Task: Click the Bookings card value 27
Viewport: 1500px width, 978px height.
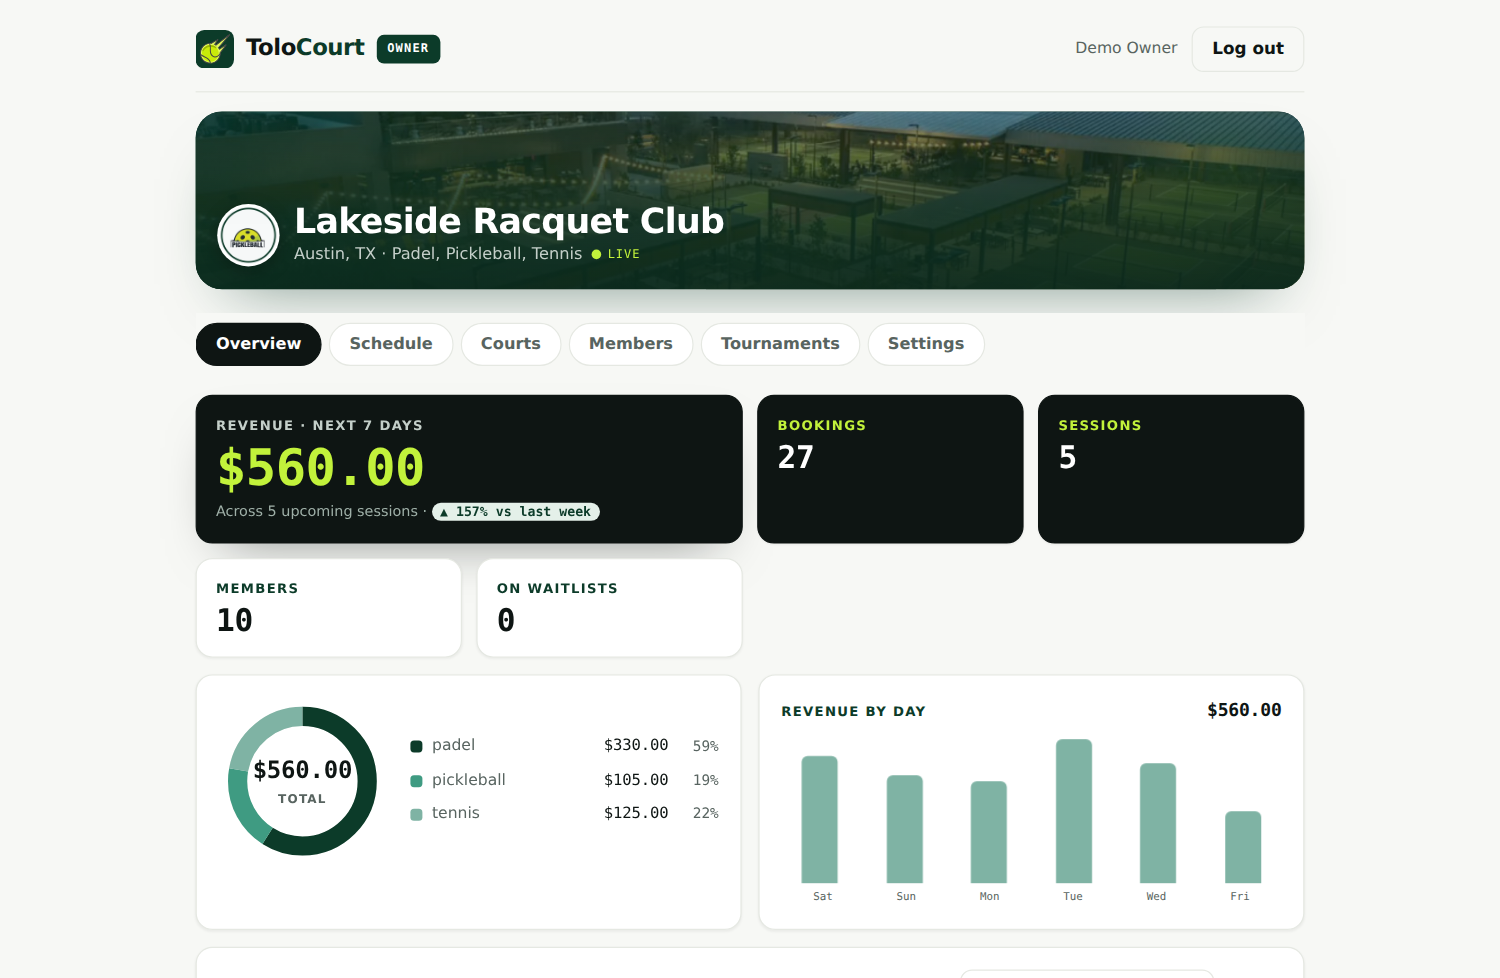Action: click(x=796, y=457)
